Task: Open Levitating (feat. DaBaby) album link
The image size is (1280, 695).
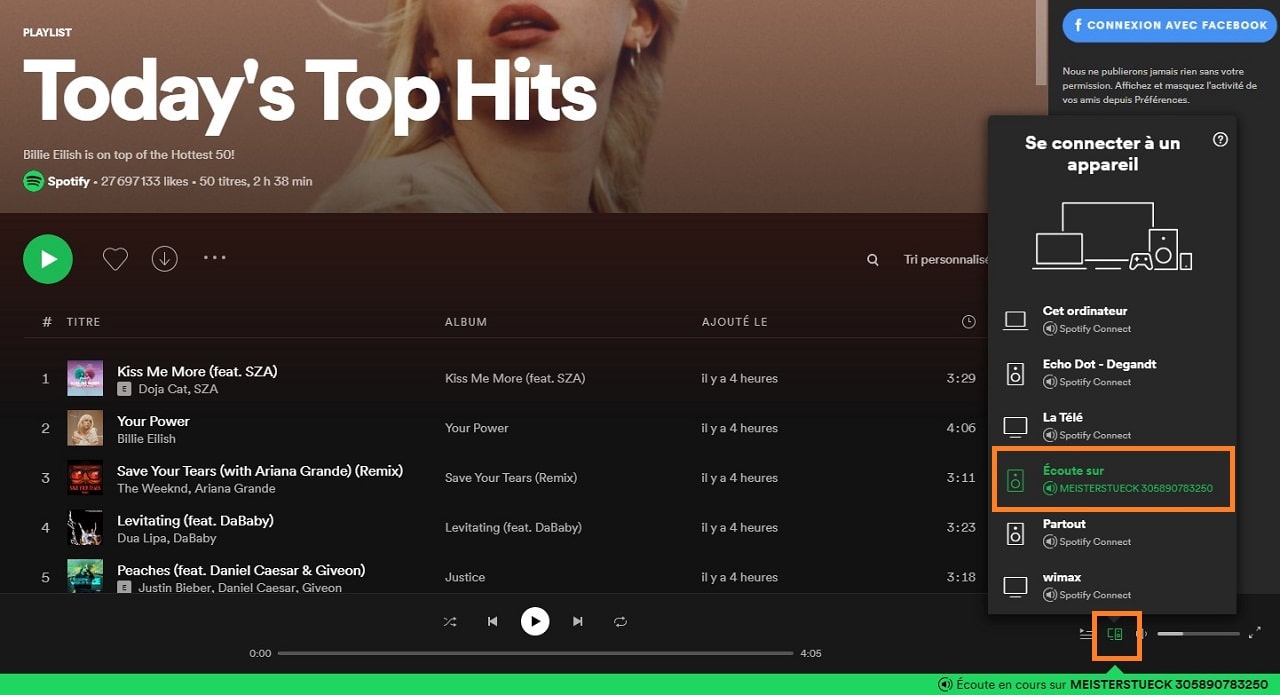Action: (x=513, y=527)
